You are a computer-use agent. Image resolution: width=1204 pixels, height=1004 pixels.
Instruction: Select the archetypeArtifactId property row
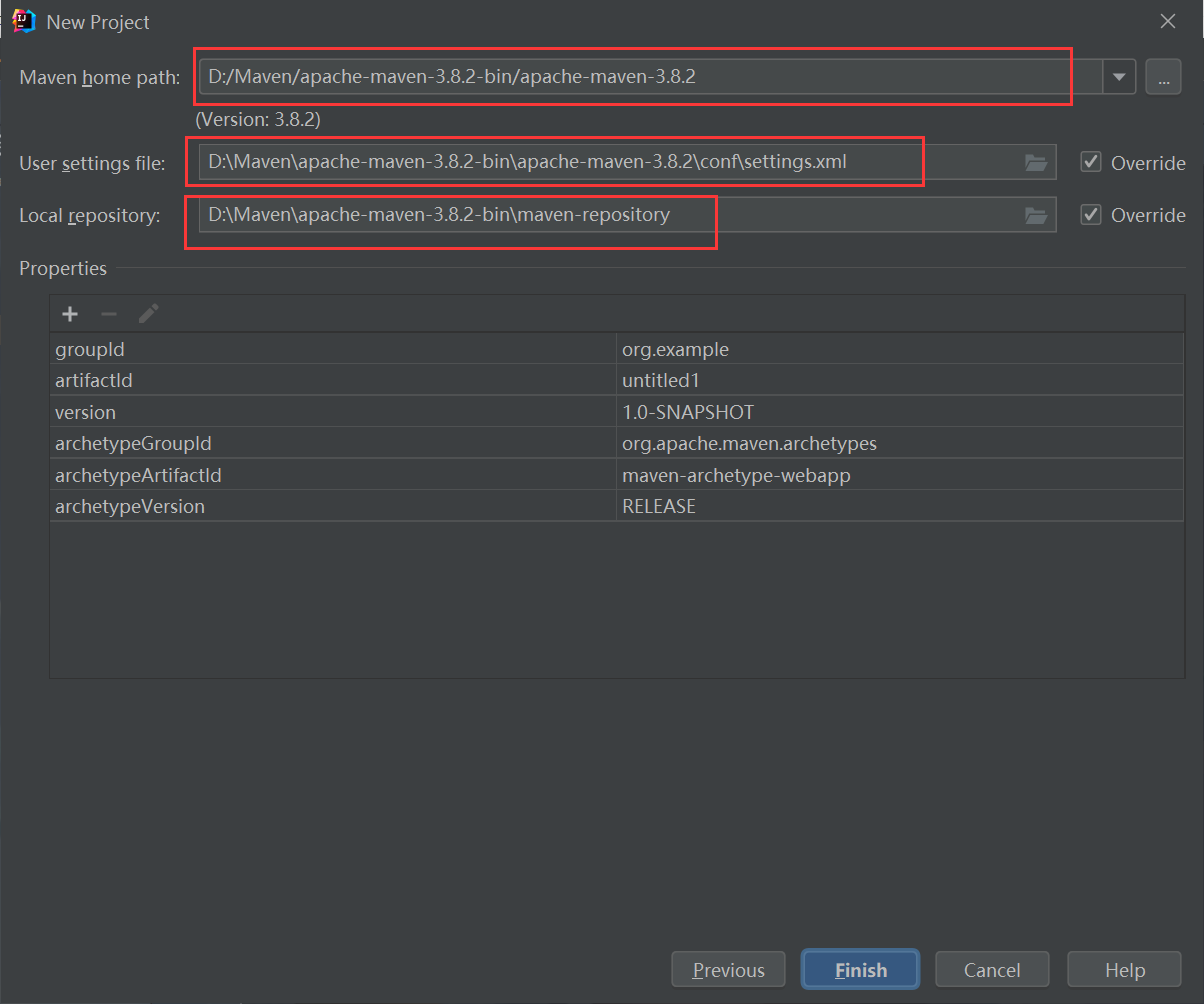point(617,474)
